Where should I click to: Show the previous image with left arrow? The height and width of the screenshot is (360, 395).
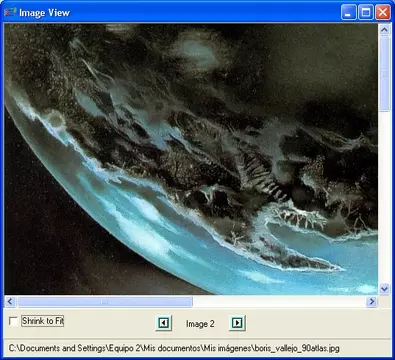tap(163, 323)
